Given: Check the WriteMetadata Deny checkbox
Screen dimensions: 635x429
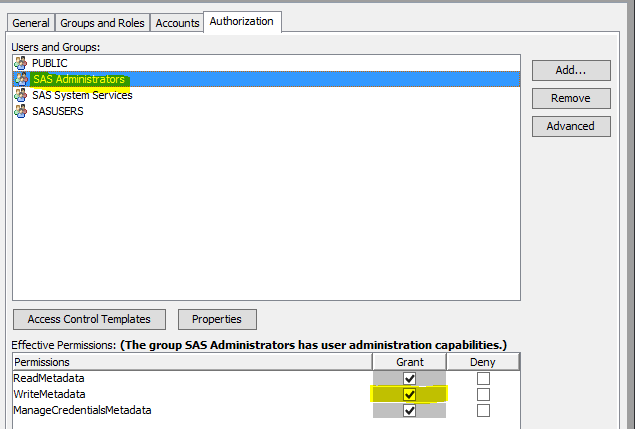Looking at the screenshot, I should tap(483, 394).
